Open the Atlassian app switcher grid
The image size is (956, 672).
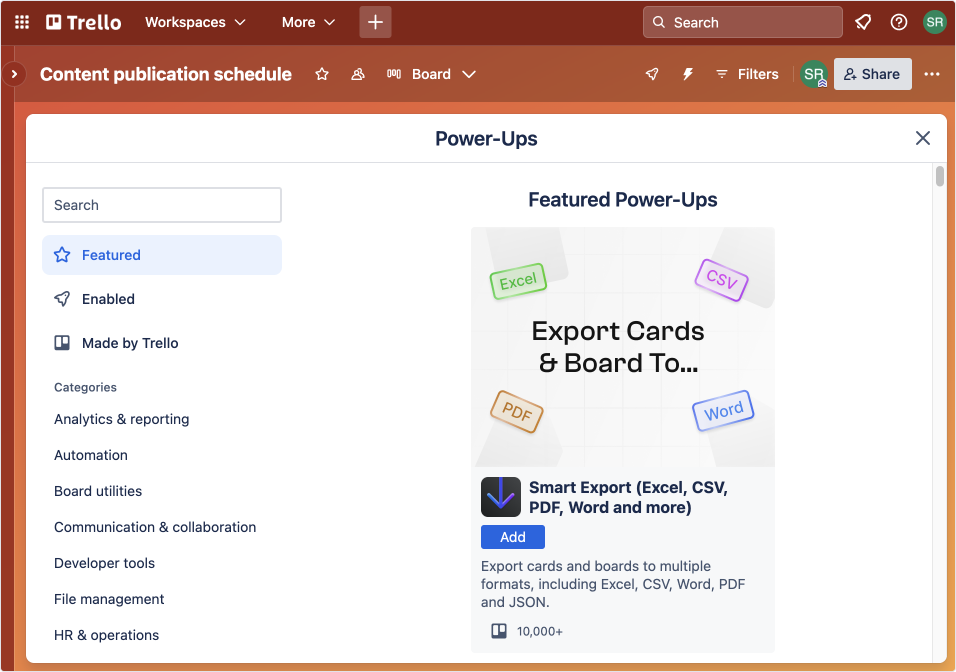(21, 21)
